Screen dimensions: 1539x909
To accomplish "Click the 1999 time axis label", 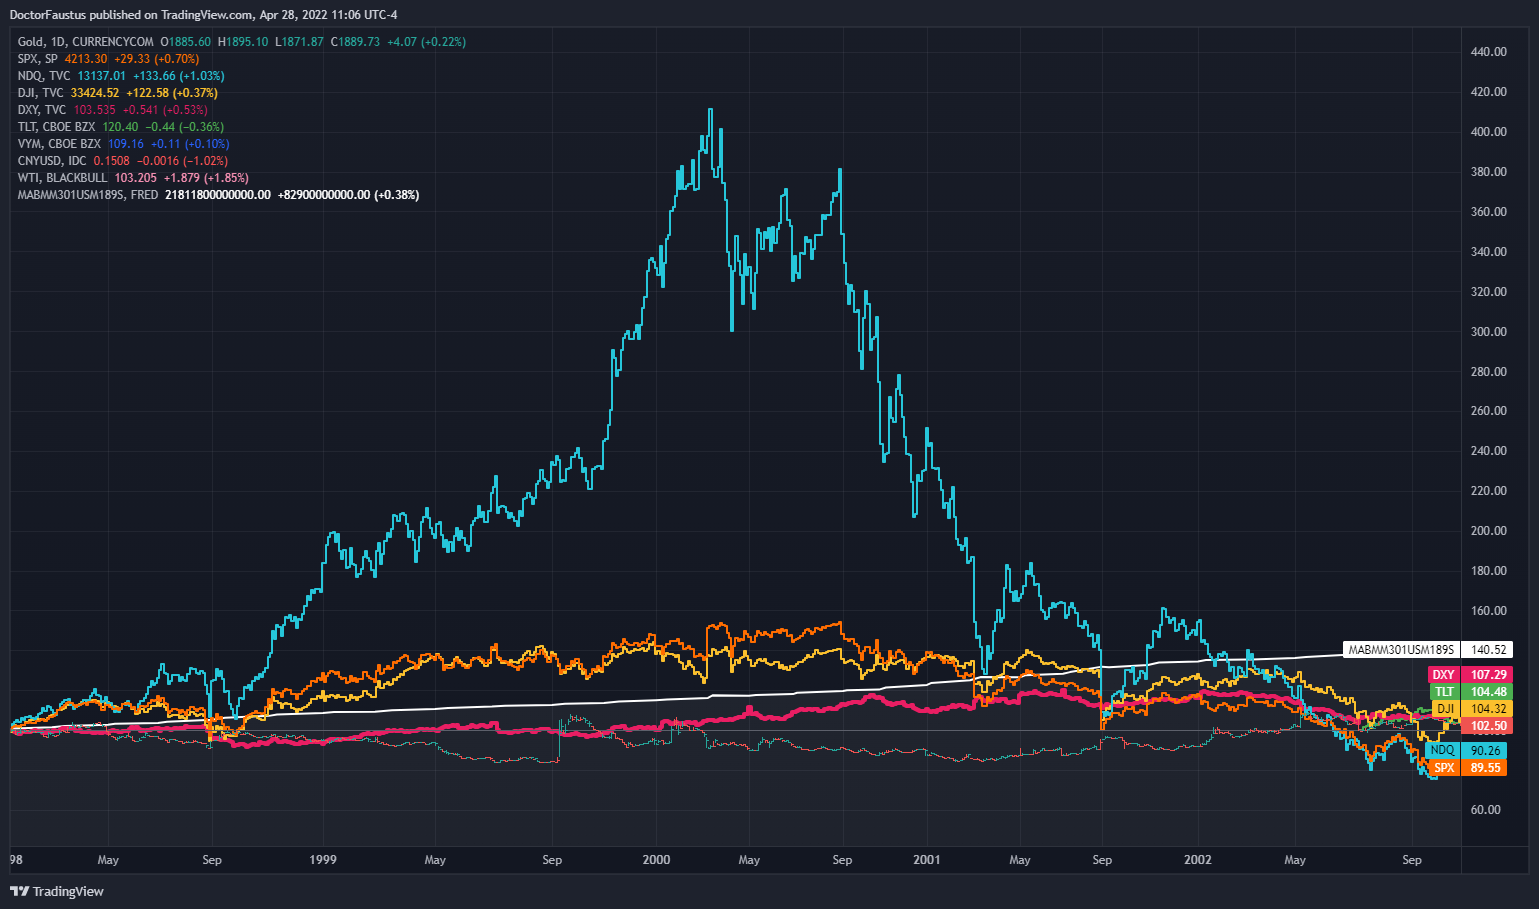I will (323, 860).
